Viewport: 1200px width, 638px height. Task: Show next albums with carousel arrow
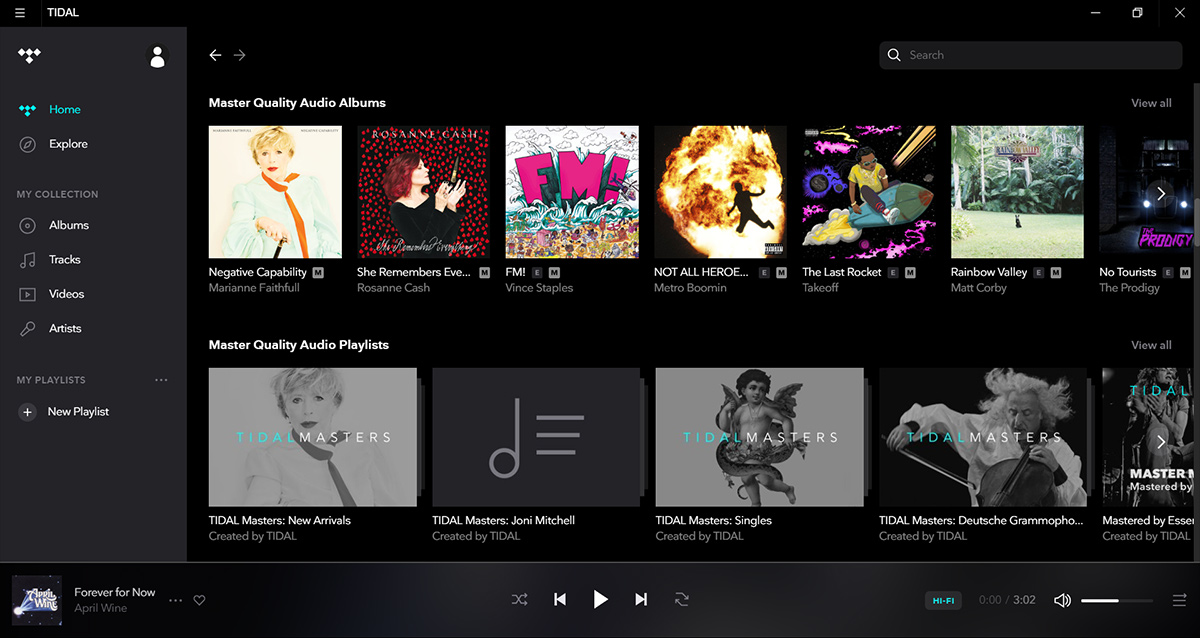coord(1160,193)
